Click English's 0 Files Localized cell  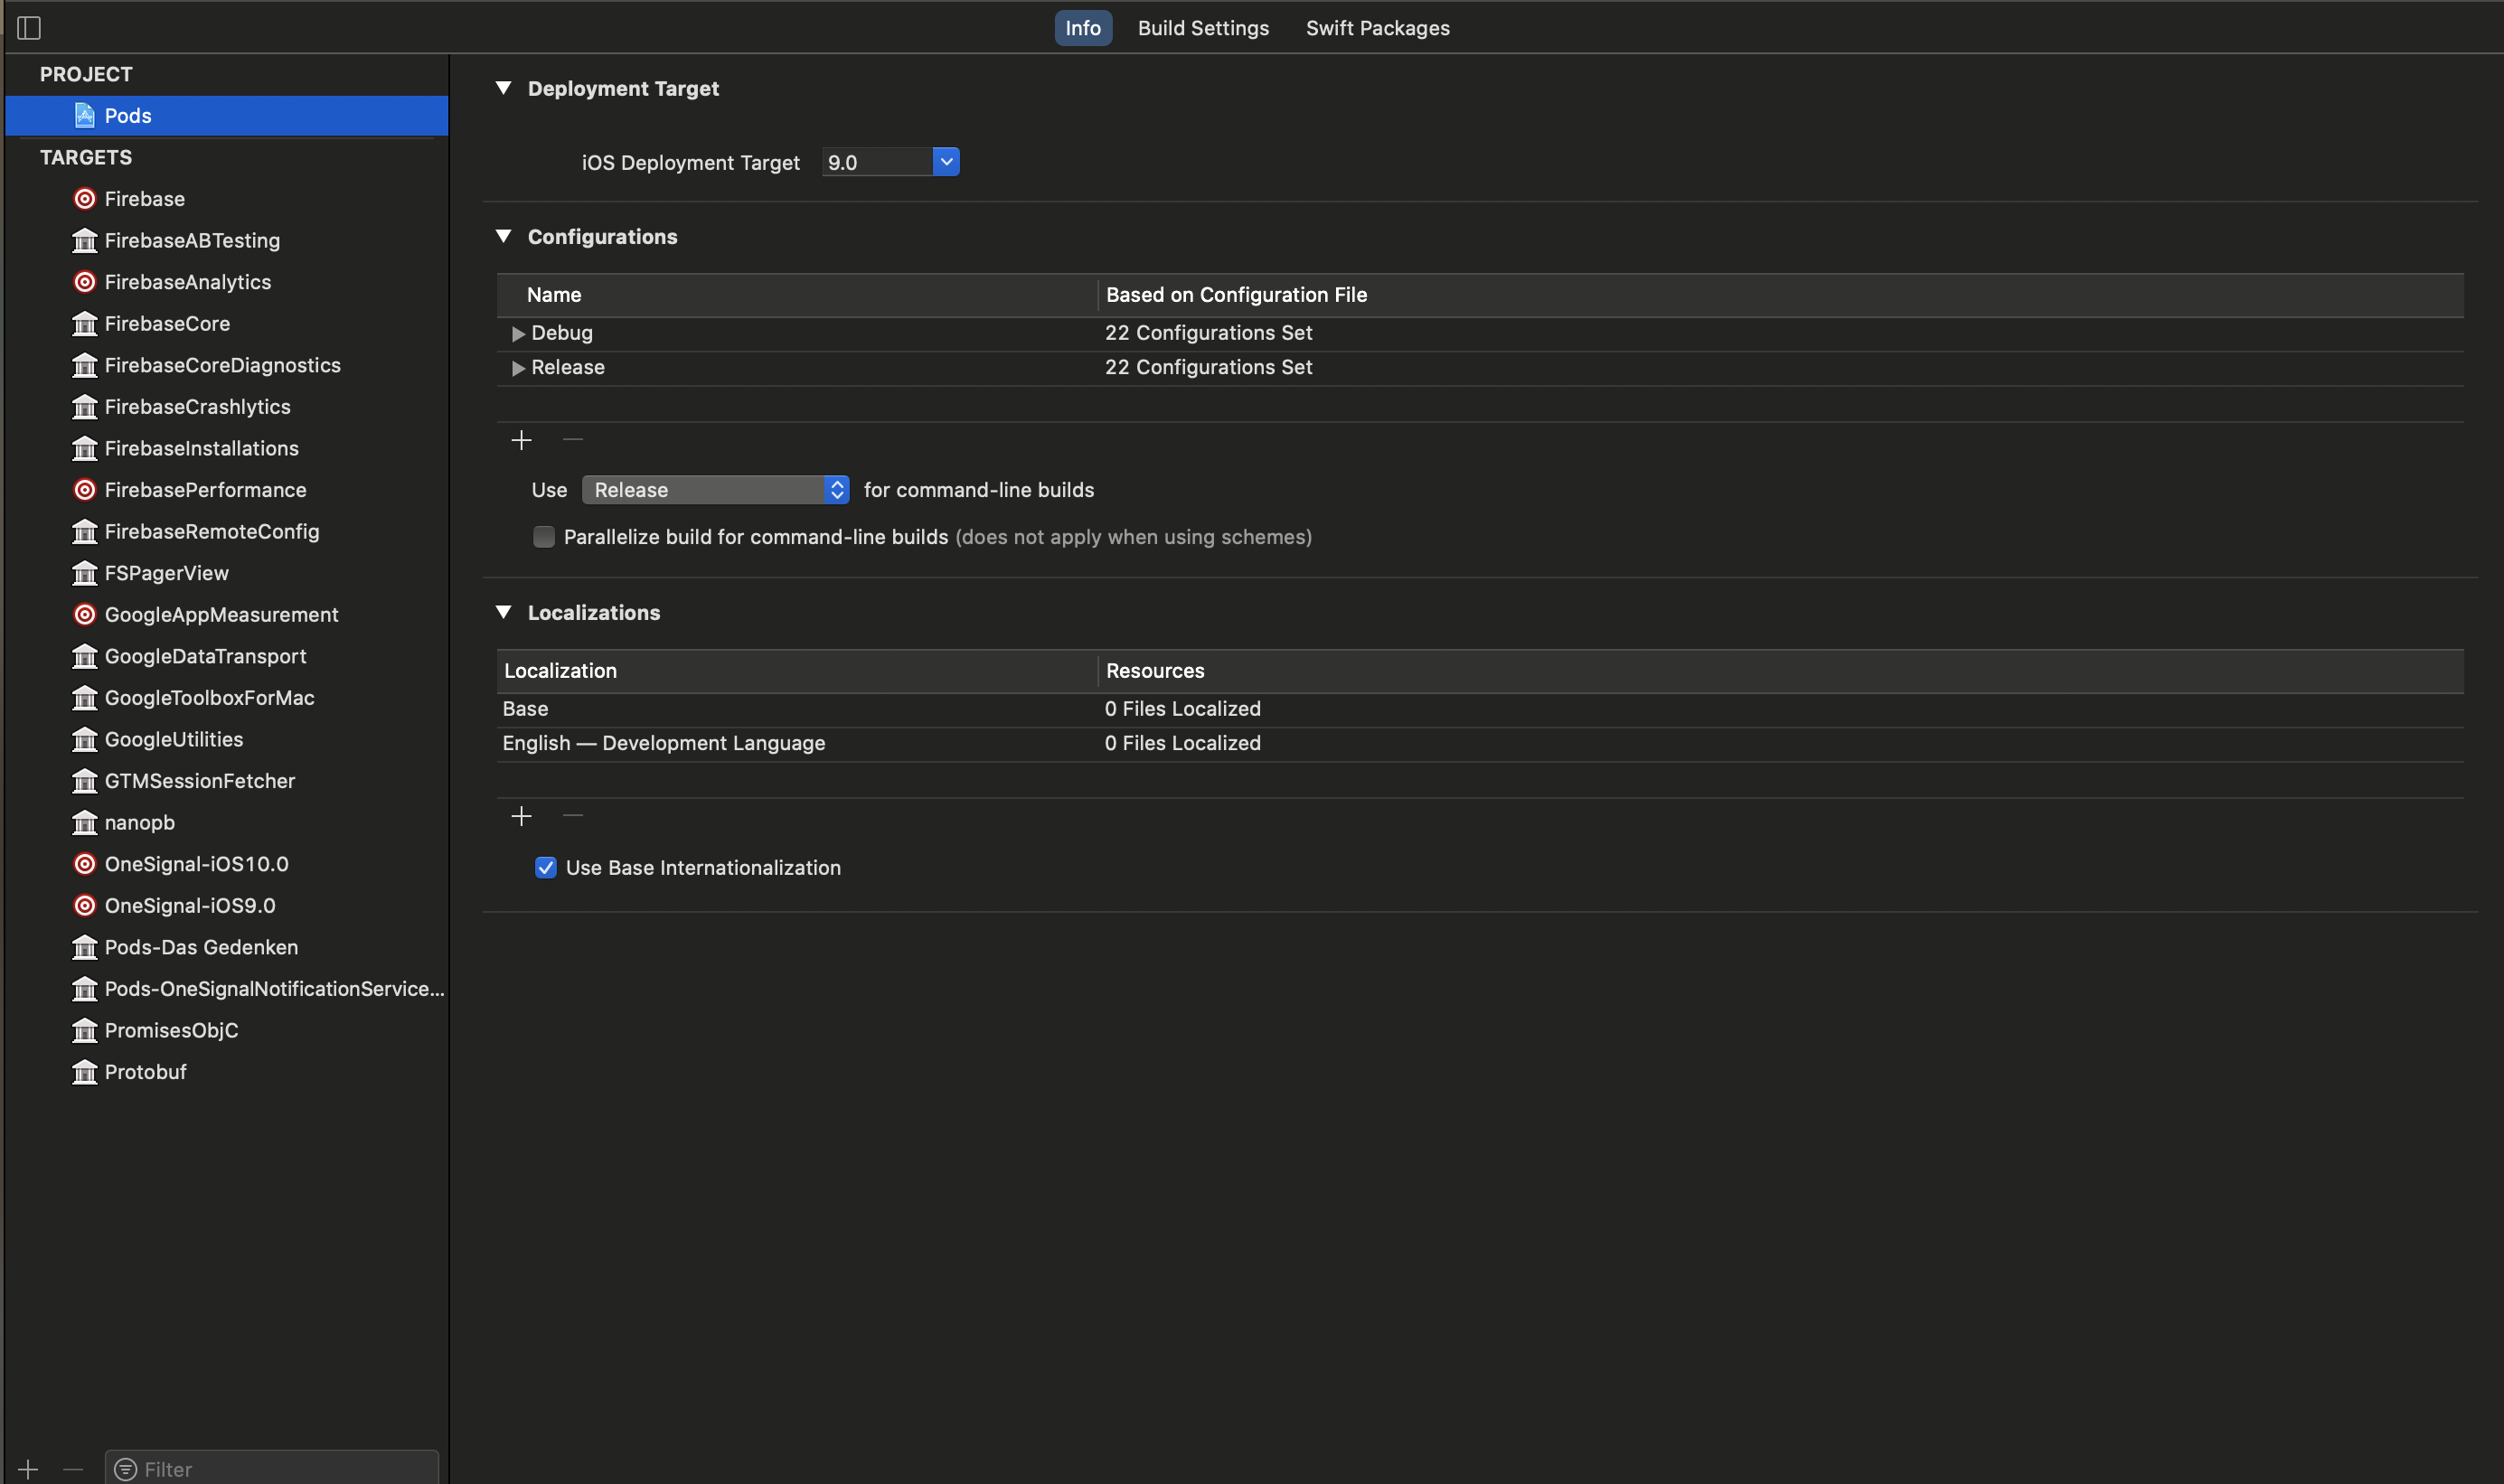(1182, 744)
